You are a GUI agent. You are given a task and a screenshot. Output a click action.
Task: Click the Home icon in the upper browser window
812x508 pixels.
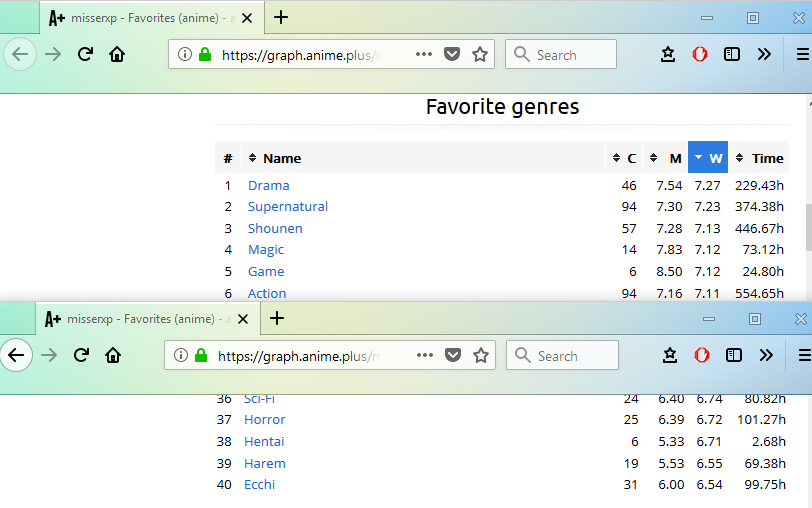pos(117,55)
